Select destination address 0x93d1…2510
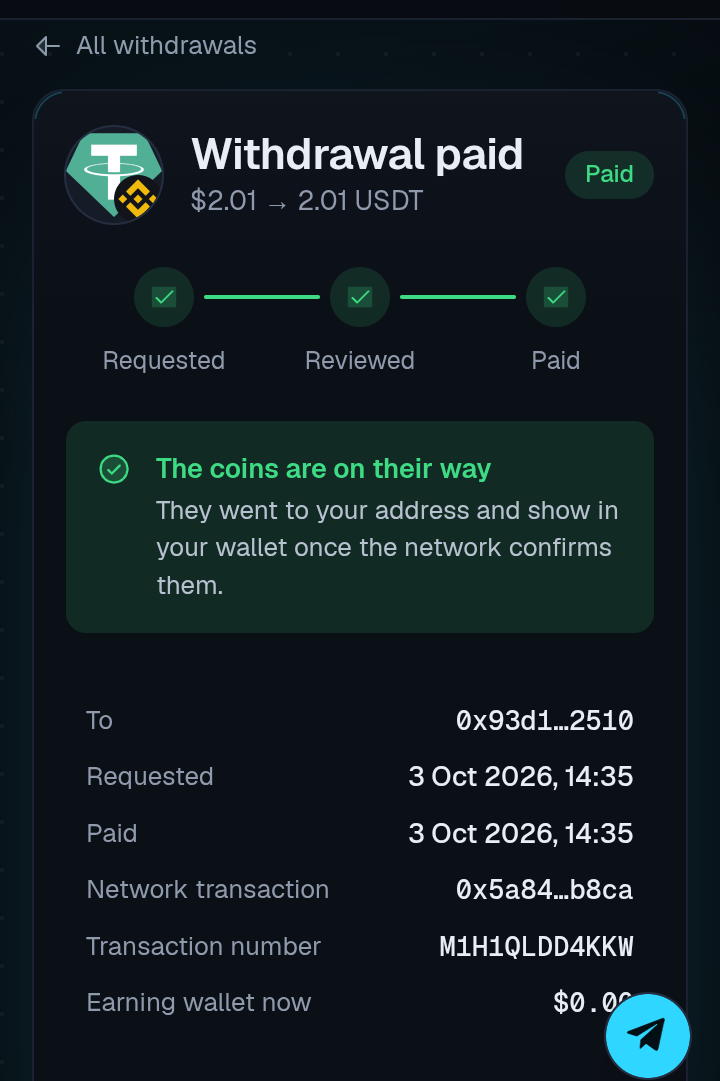Image resolution: width=720 pixels, height=1081 pixels. pos(544,720)
